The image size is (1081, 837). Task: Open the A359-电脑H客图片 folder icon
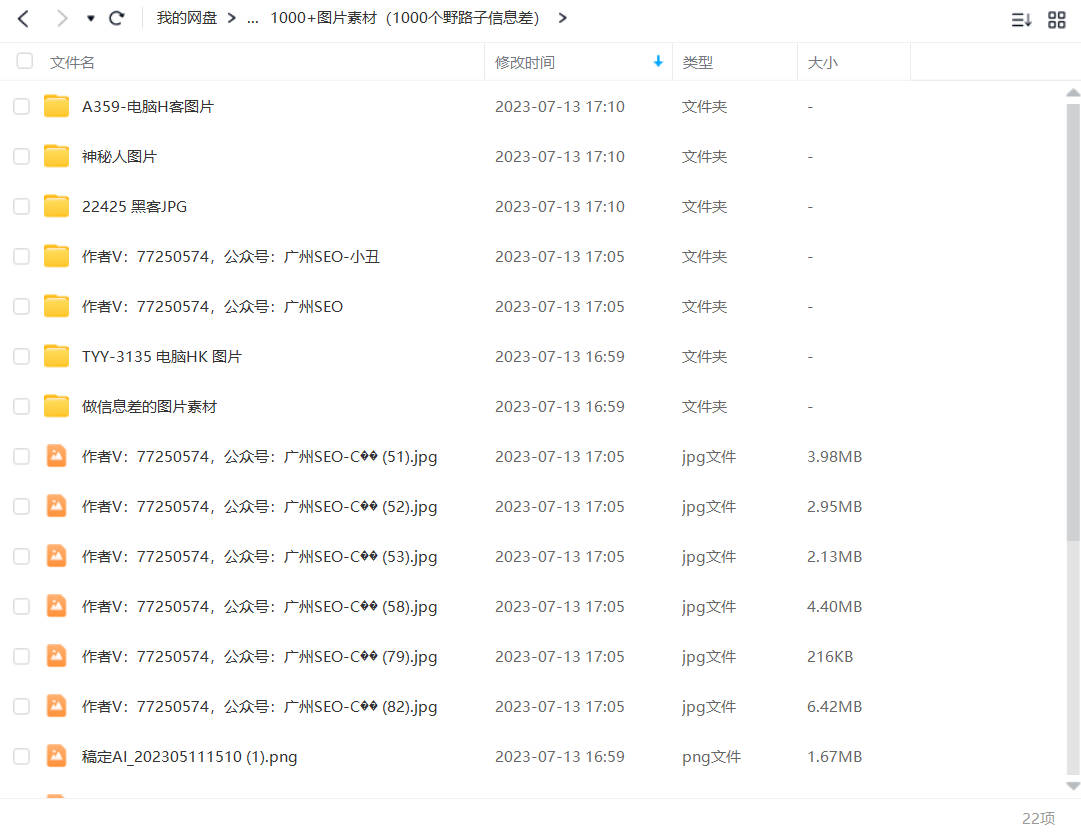pos(57,106)
